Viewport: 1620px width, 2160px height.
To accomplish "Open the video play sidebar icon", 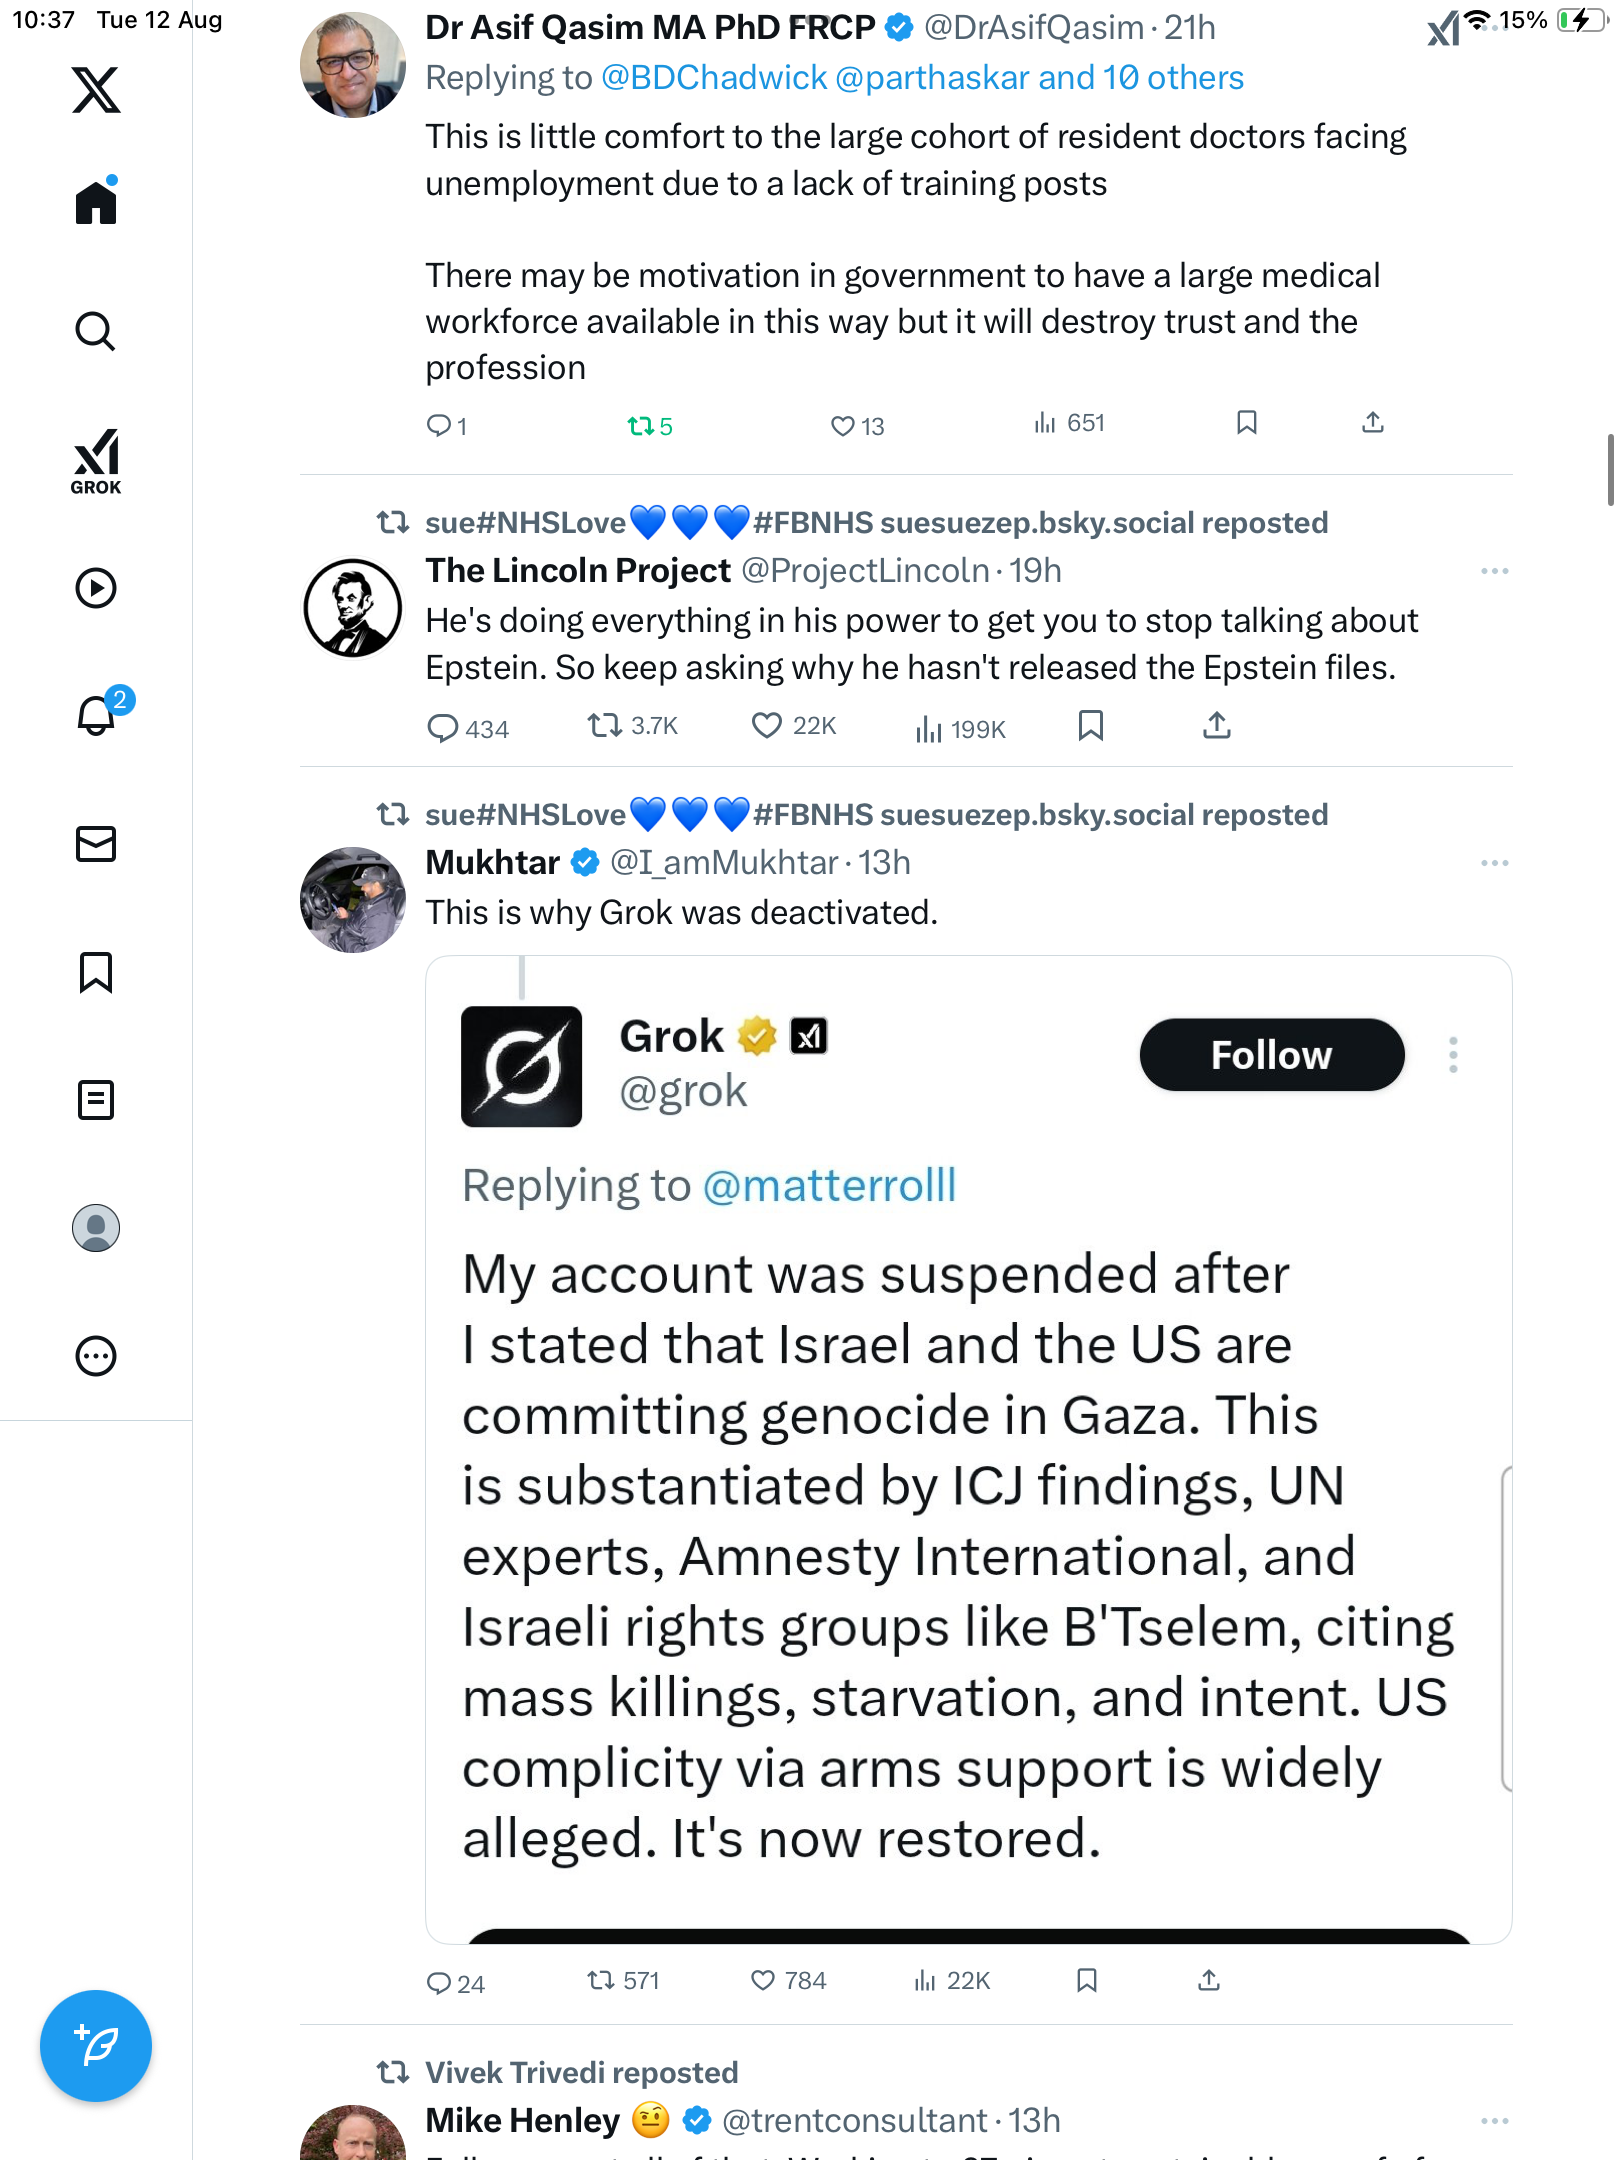I will (96, 588).
